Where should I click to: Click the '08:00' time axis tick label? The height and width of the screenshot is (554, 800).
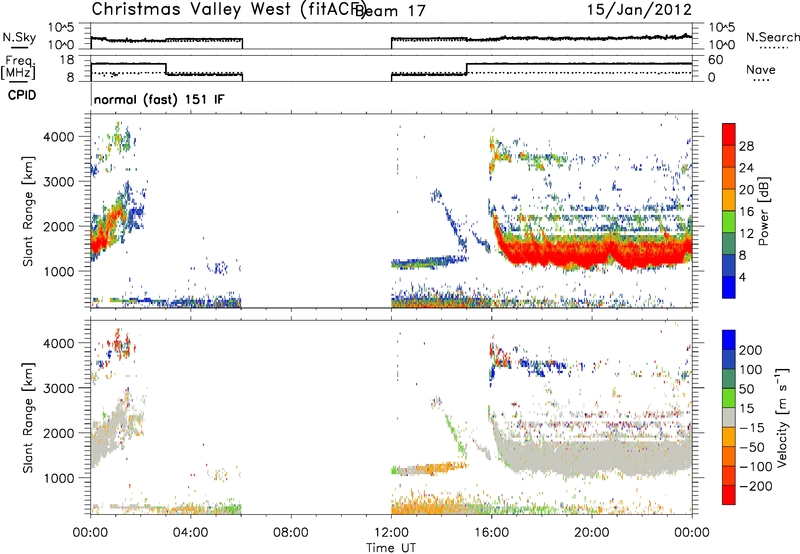click(291, 533)
